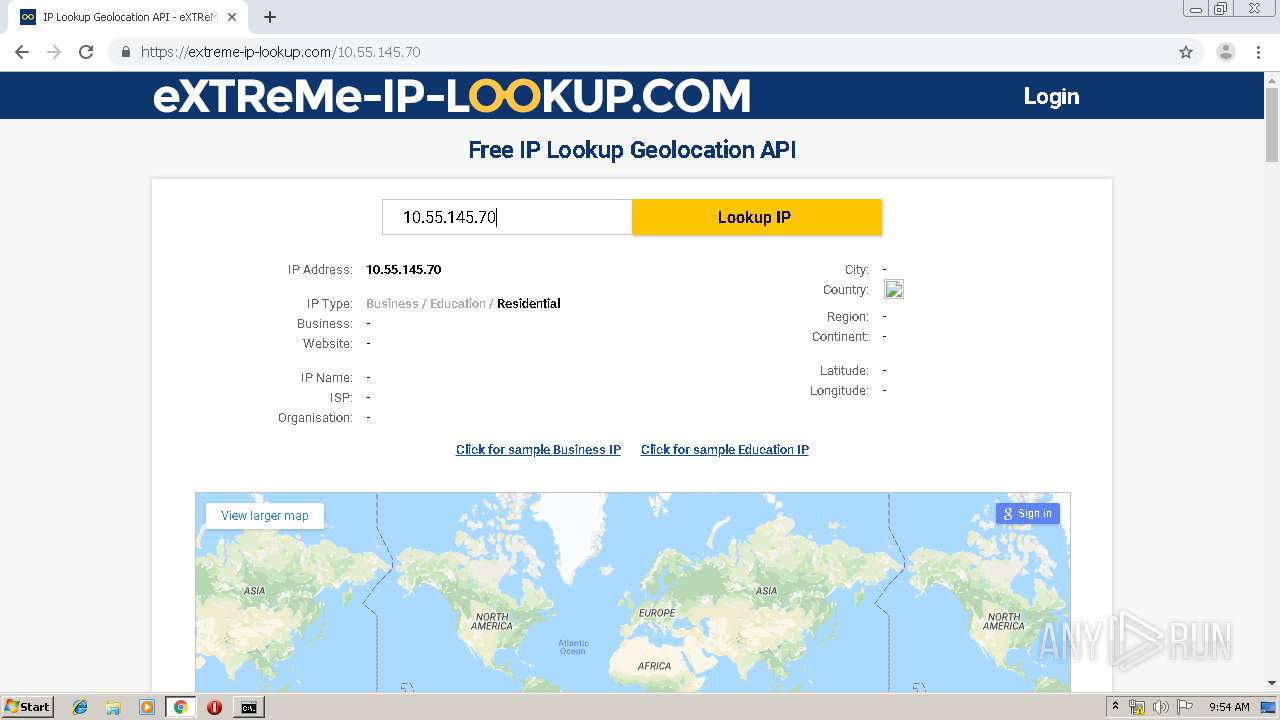Viewport: 1280px width, 720px height.
Task: Click the Europe label on map
Action: pyautogui.click(x=657, y=613)
